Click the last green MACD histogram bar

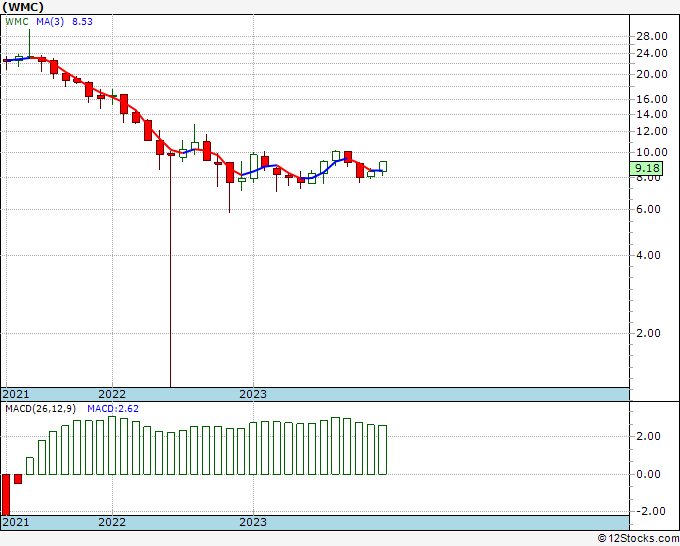click(x=382, y=450)
